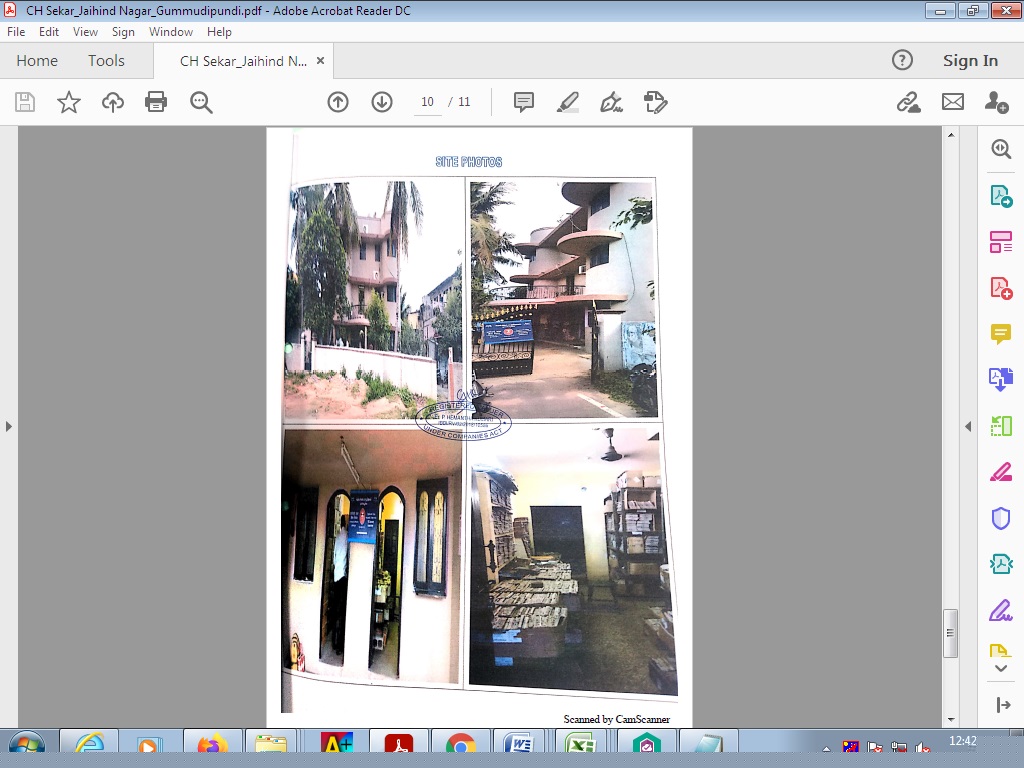The width and height of the screenshot is (1024, 768).
Task: Click the Stamp tool icon in the toolbar
Action: pyautogui.click(x=655, y=102)
